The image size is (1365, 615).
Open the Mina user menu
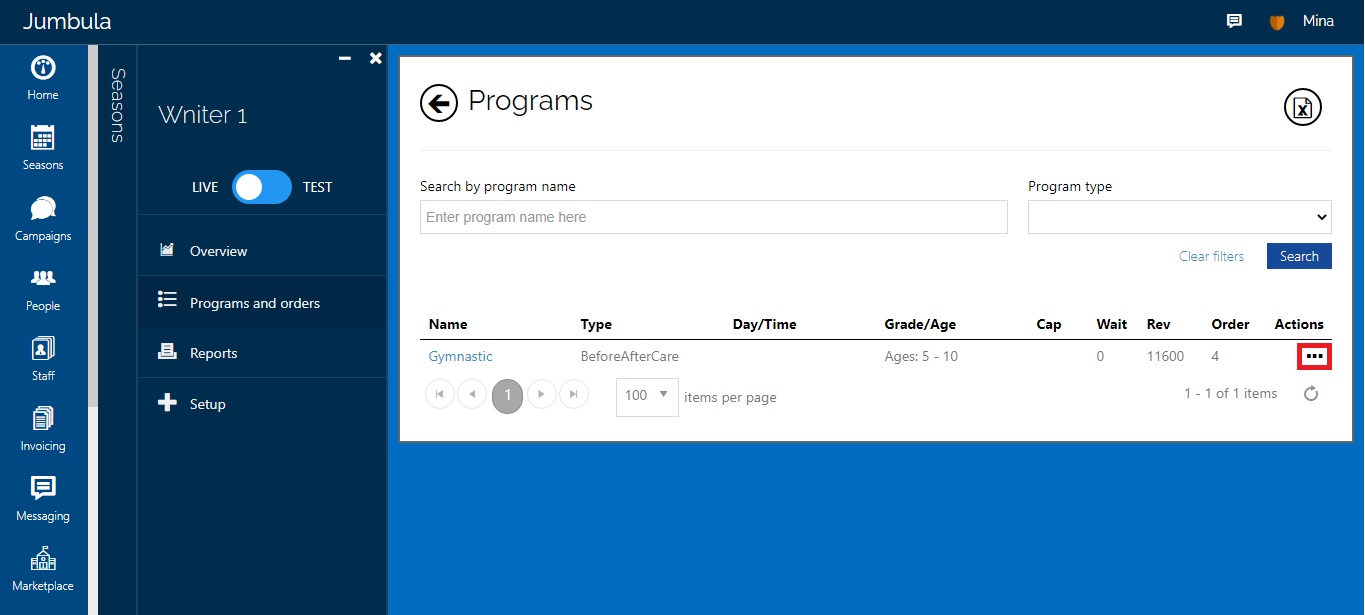pos(1318,21)
